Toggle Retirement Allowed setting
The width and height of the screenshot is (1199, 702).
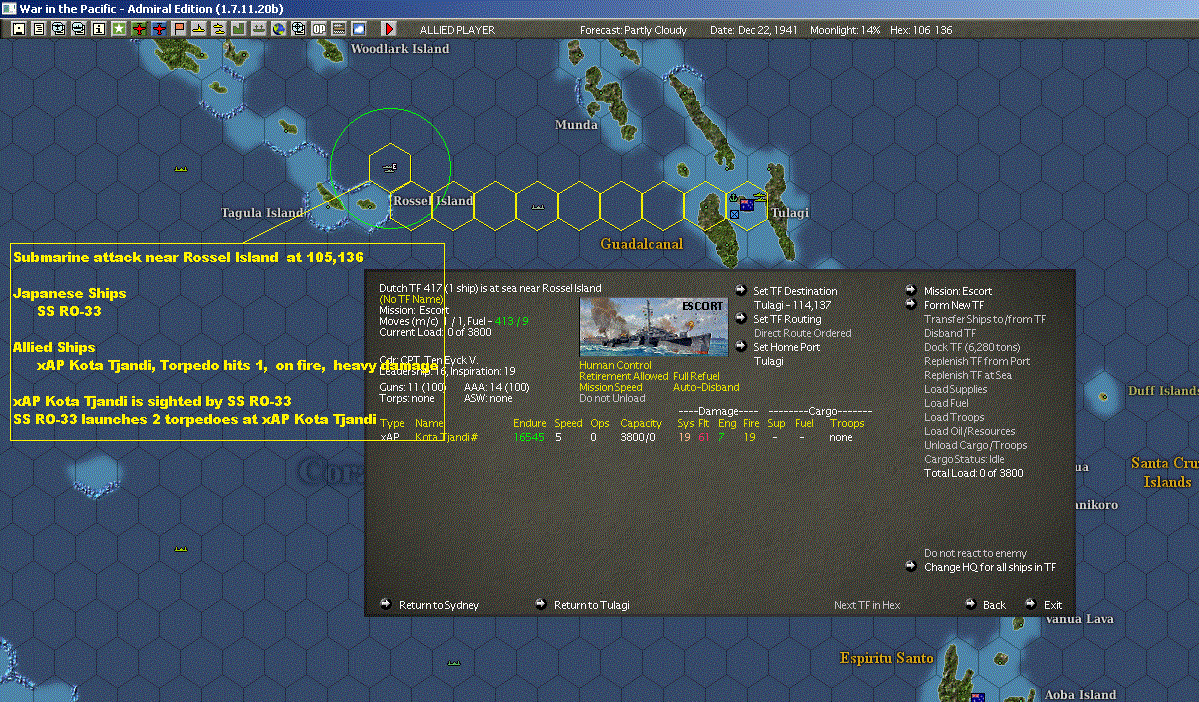coord(623,376)
